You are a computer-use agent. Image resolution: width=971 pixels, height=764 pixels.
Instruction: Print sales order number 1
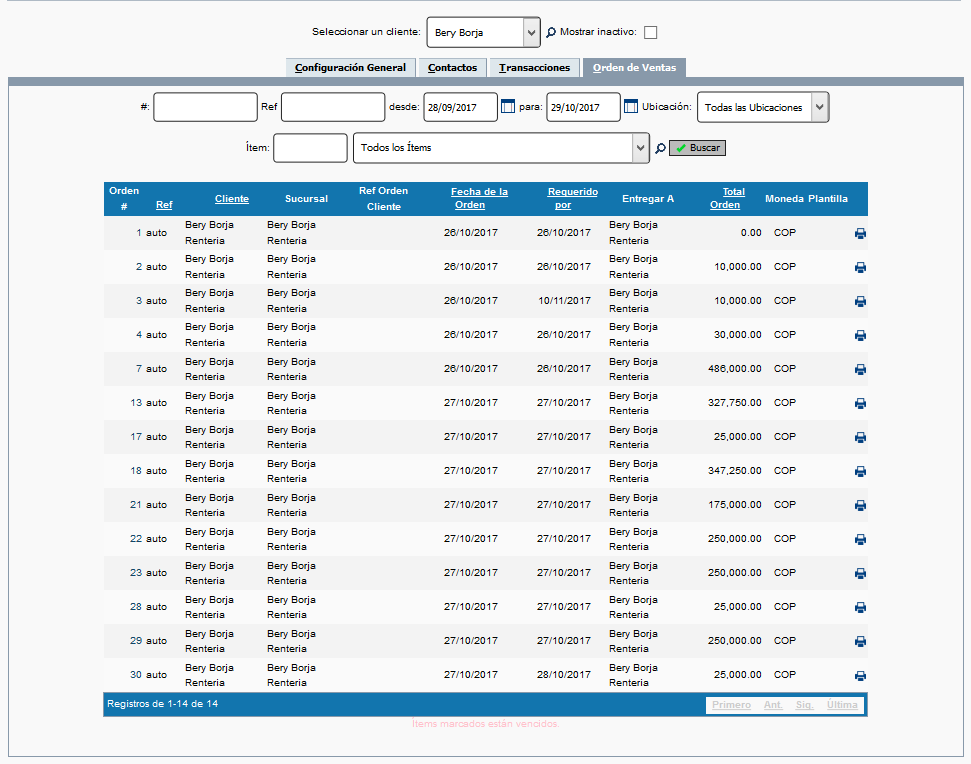click(x=860, y=234)
